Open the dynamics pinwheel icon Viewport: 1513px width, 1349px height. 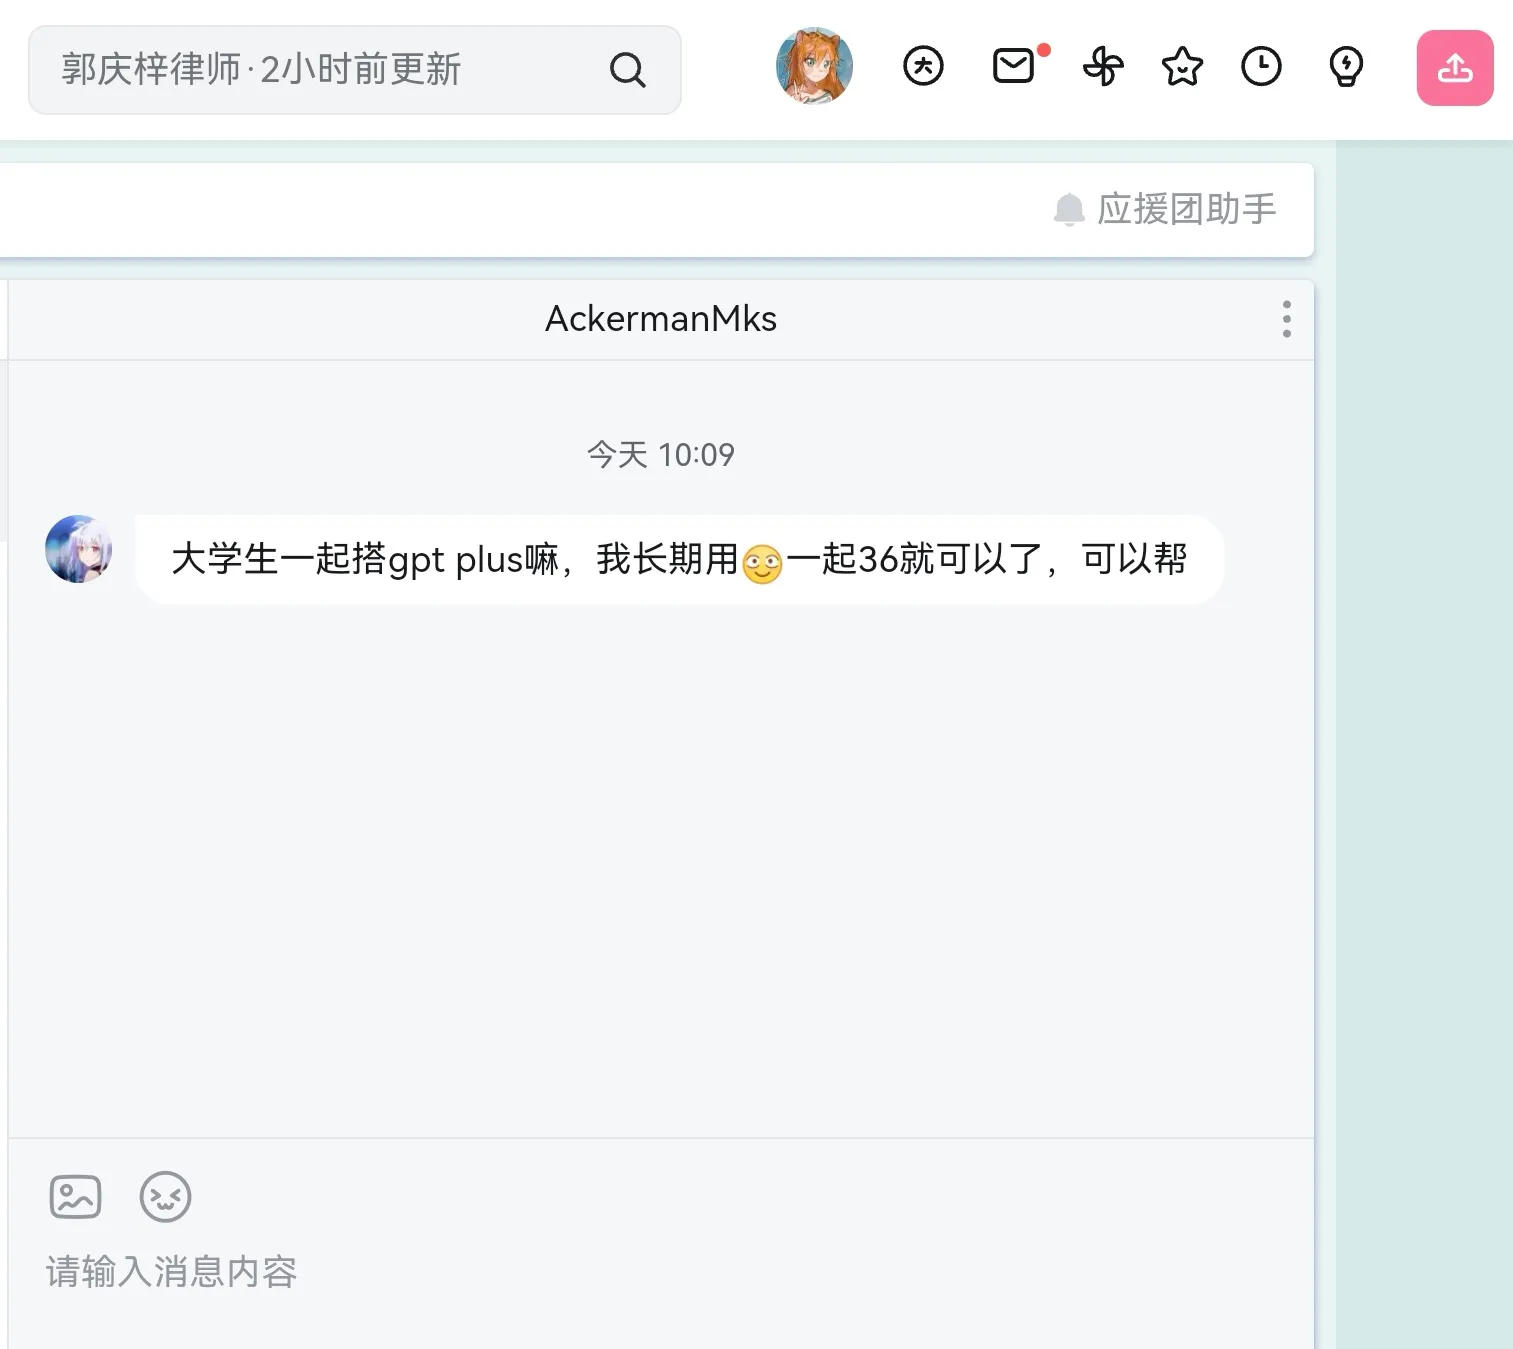tap(1103, 67)
